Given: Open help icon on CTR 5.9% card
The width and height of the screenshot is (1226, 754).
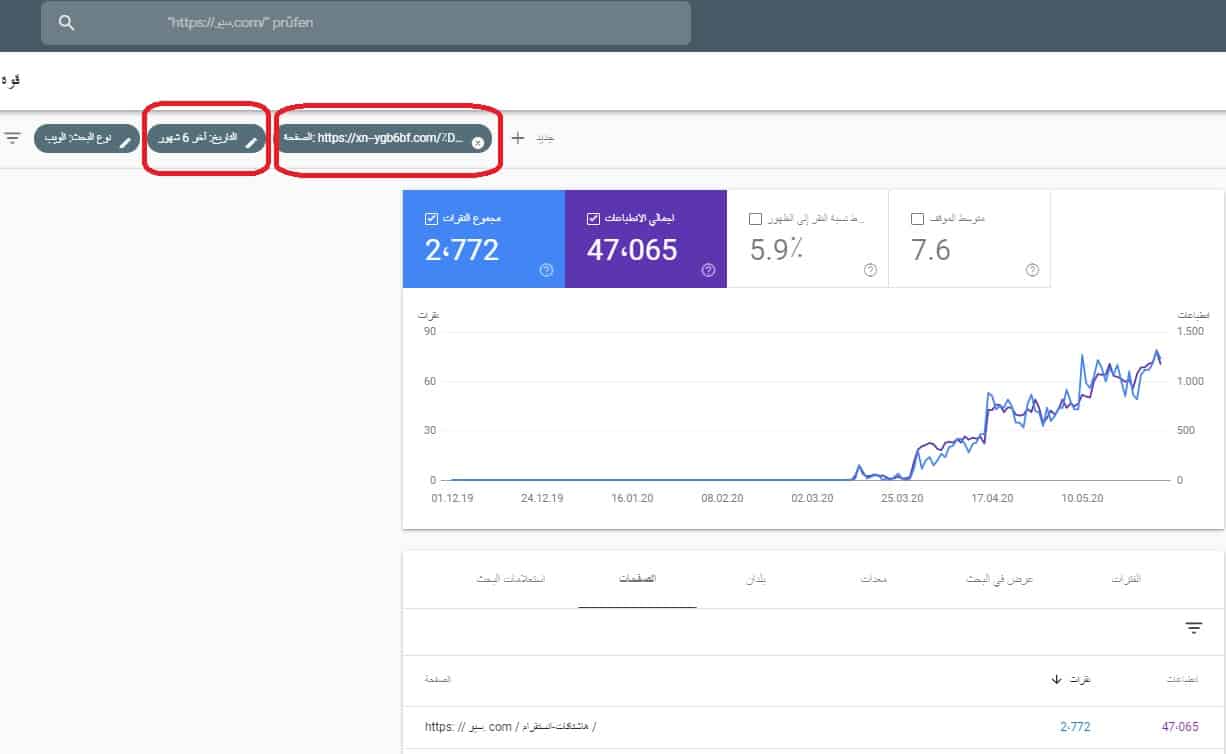Looking at the screenshot, I should (x=870, y=270).
